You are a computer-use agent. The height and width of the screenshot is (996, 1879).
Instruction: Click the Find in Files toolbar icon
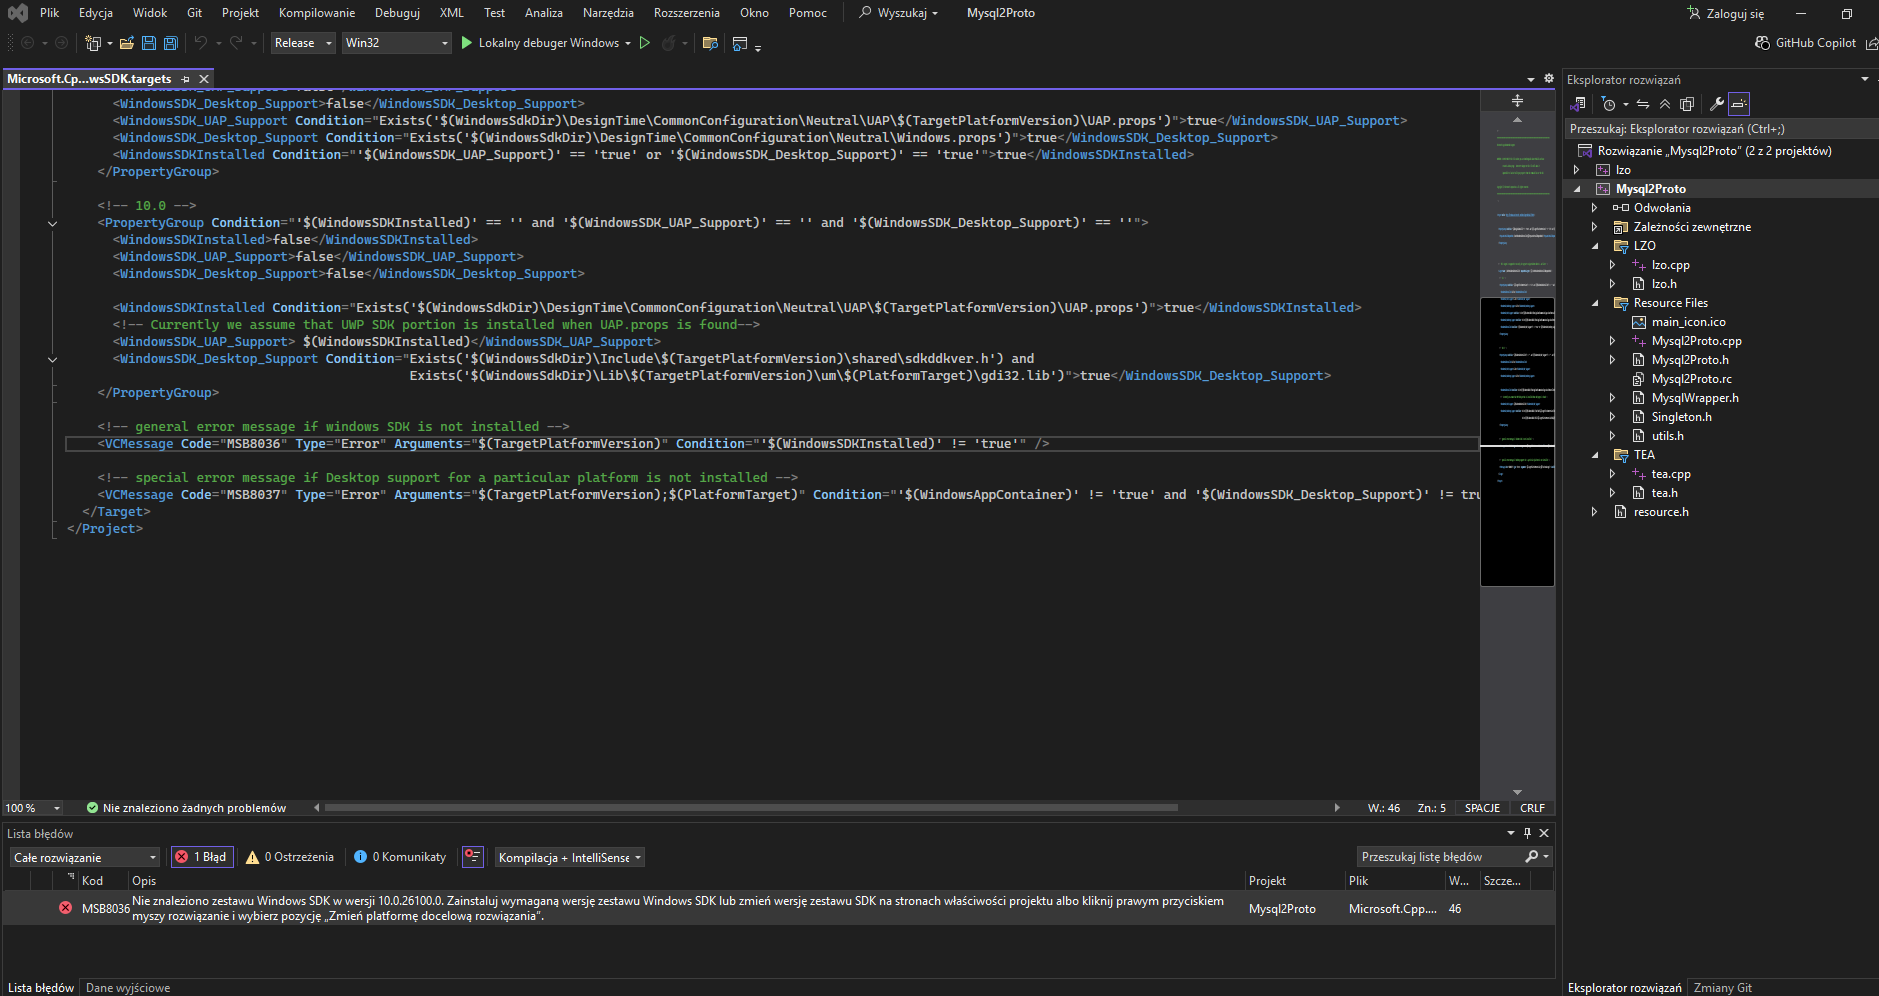coord(710,43)
